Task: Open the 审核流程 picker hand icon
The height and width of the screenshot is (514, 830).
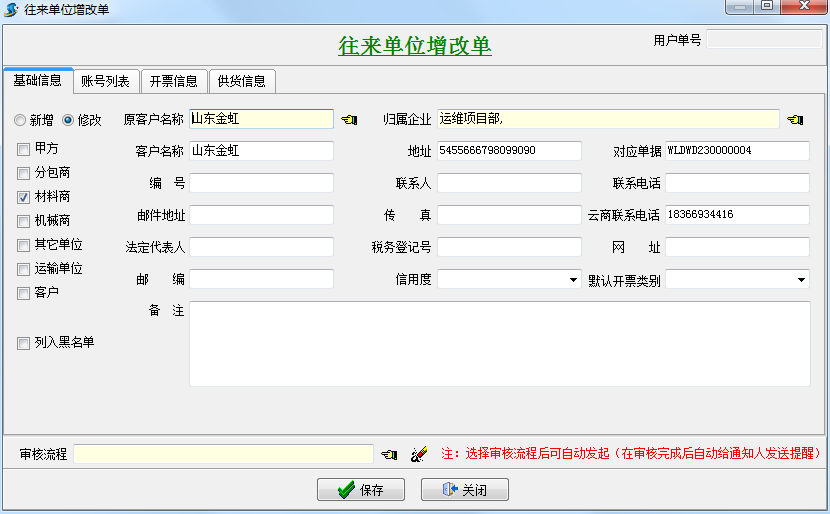Action: (389, 454)
